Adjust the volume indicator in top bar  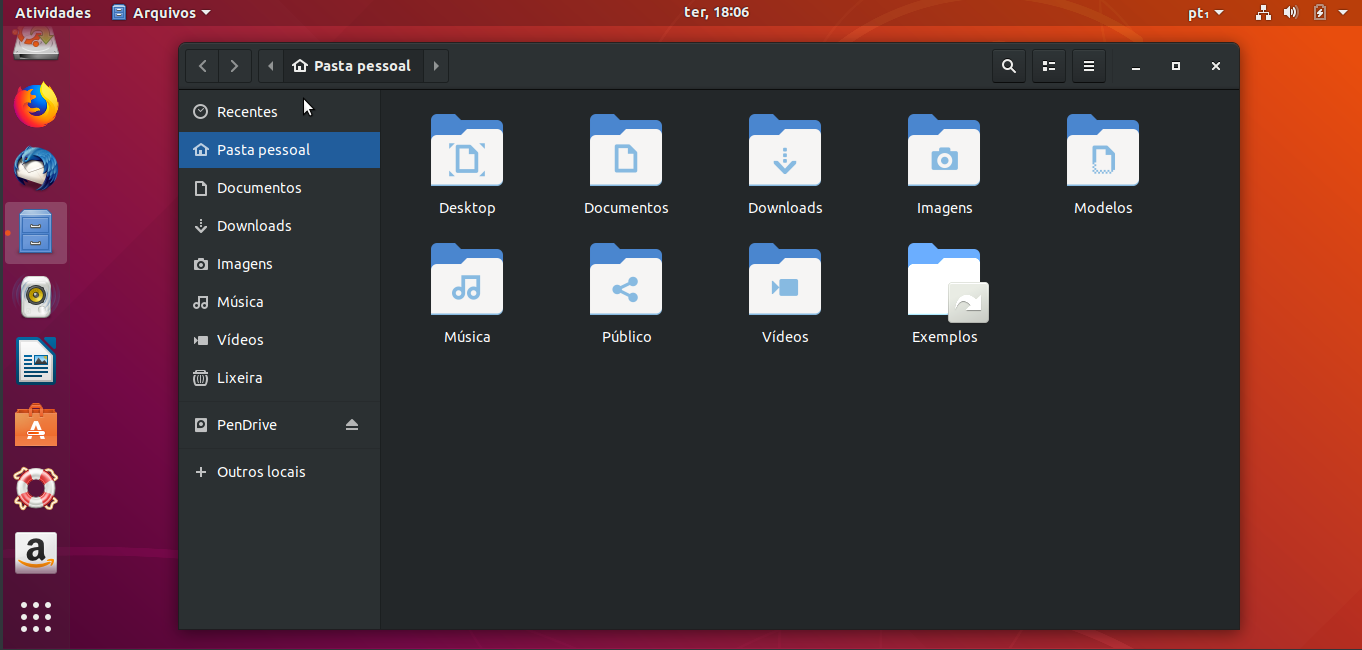click(1290, 12)
